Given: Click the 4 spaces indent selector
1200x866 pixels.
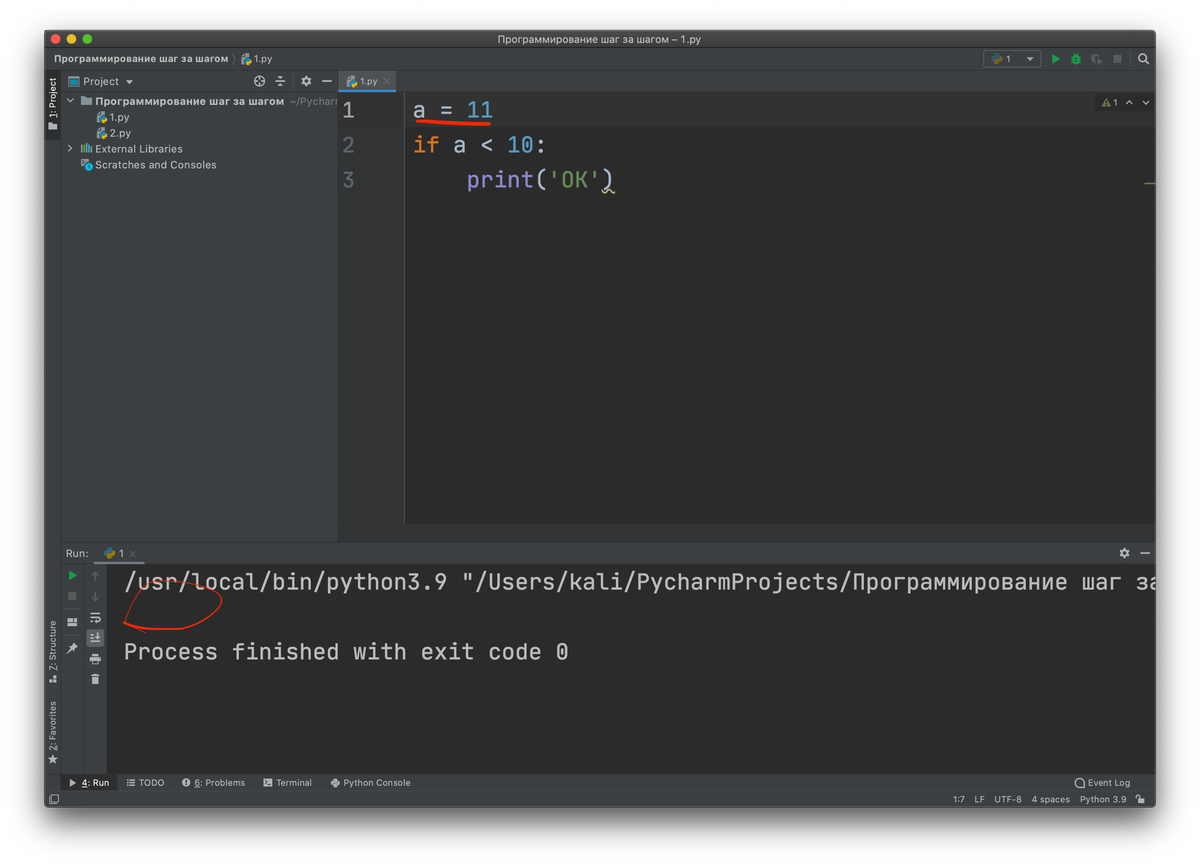Looking at the screenshot, I should tap(1050, 799).
